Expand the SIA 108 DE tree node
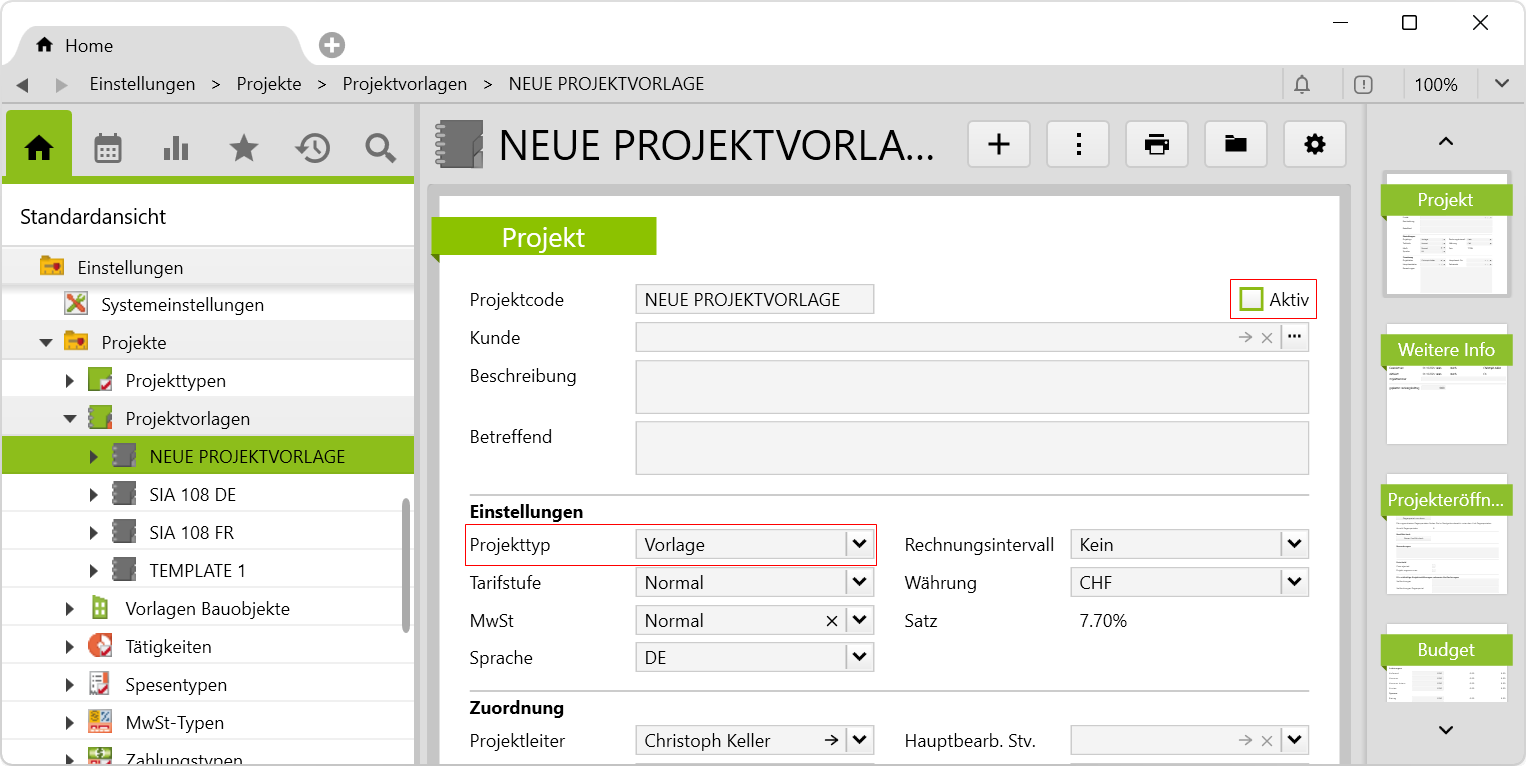This screenshot has height=766, width=1526. (x=94, y=495)
